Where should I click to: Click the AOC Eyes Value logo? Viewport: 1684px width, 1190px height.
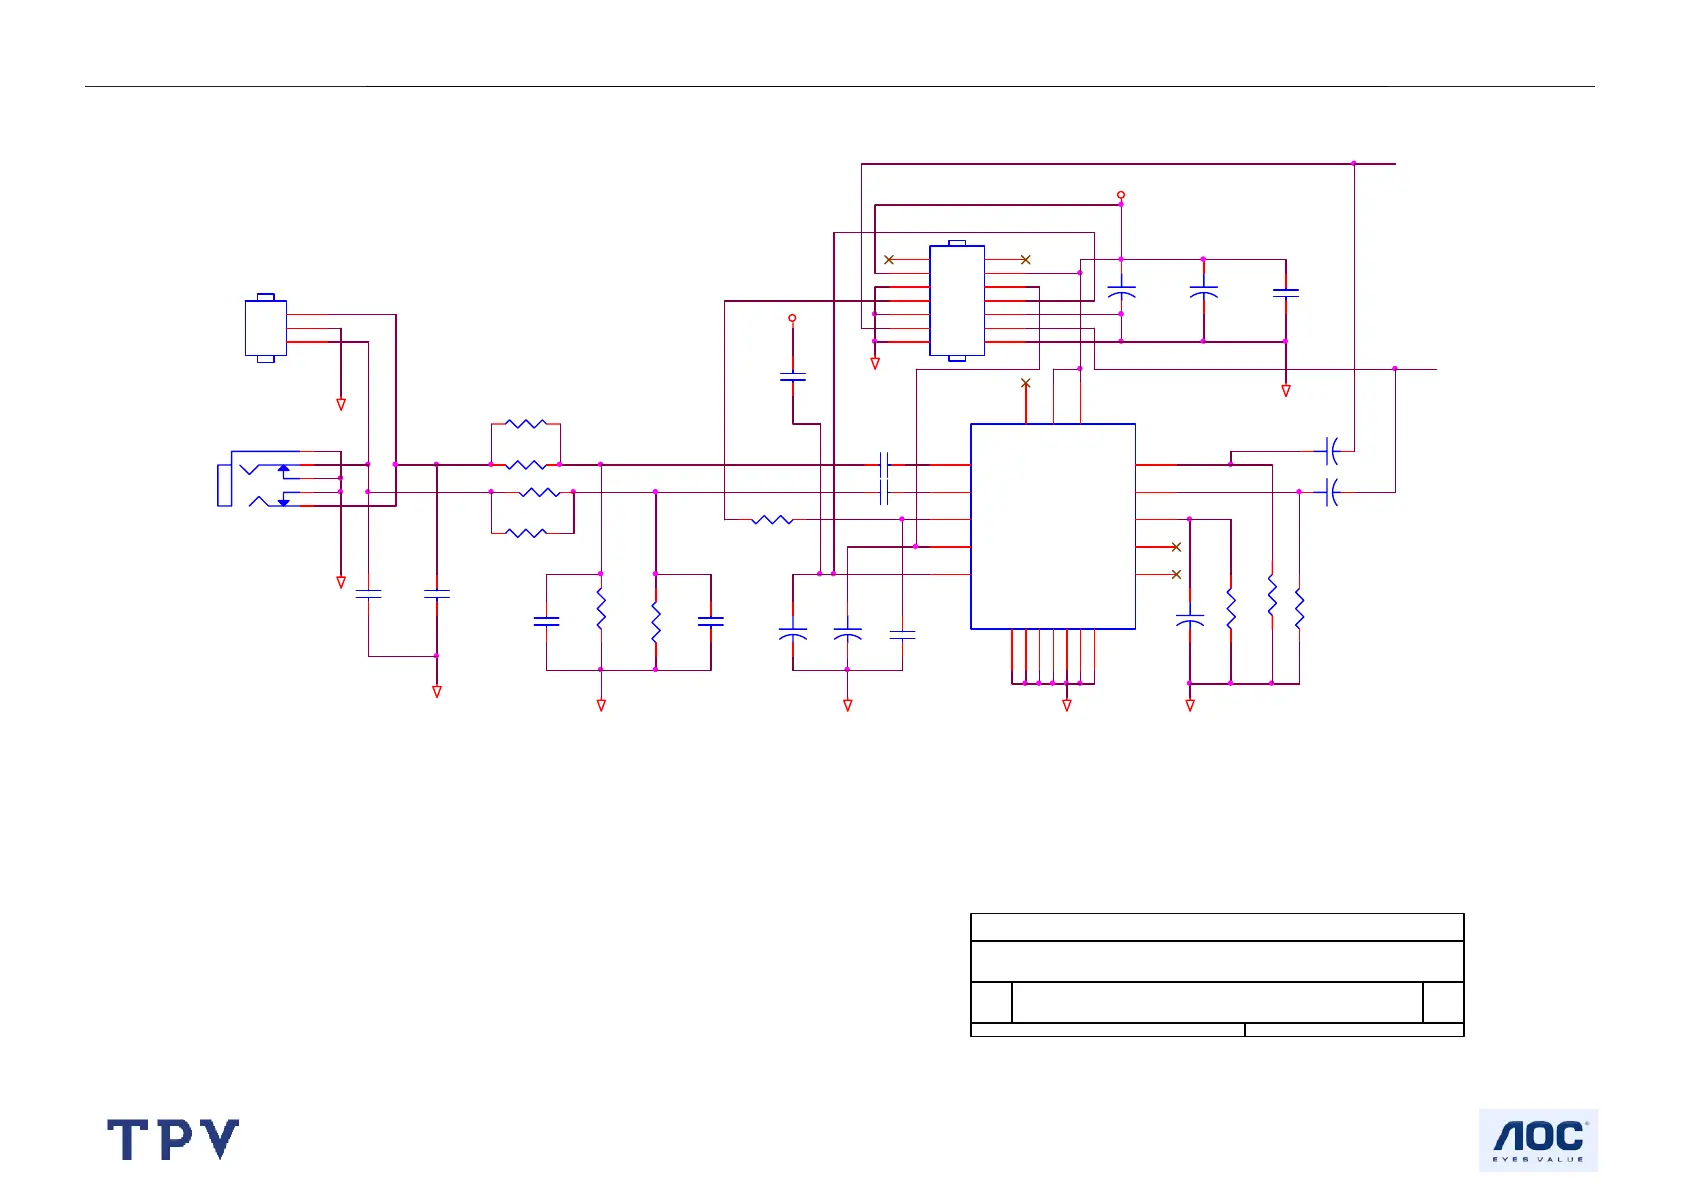1538,1140
